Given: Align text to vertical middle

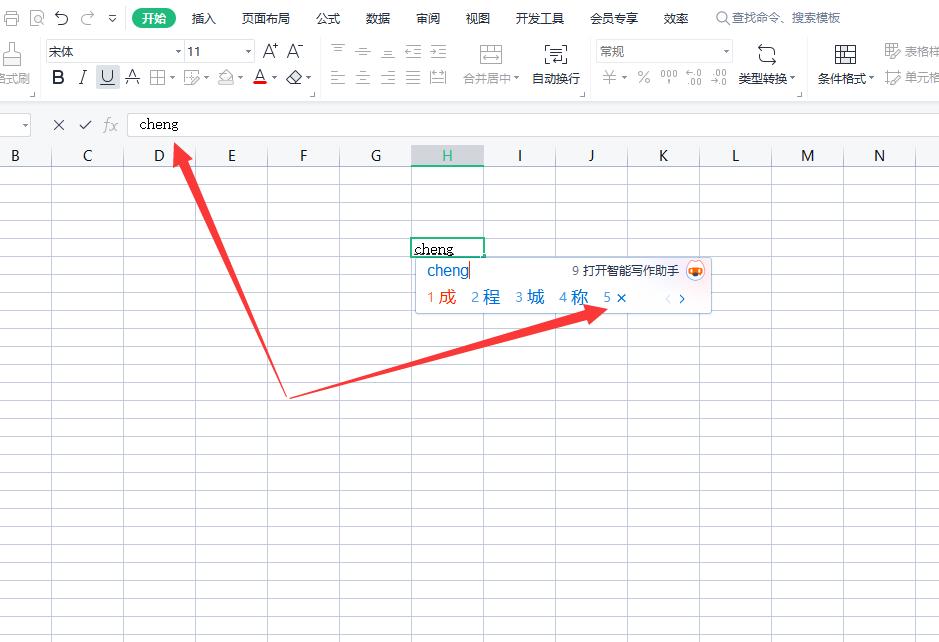Looking at the screenshot, I should (363, 52).
